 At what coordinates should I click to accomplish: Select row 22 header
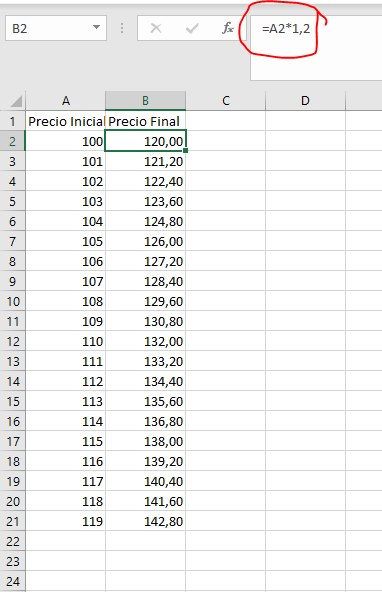12,541
